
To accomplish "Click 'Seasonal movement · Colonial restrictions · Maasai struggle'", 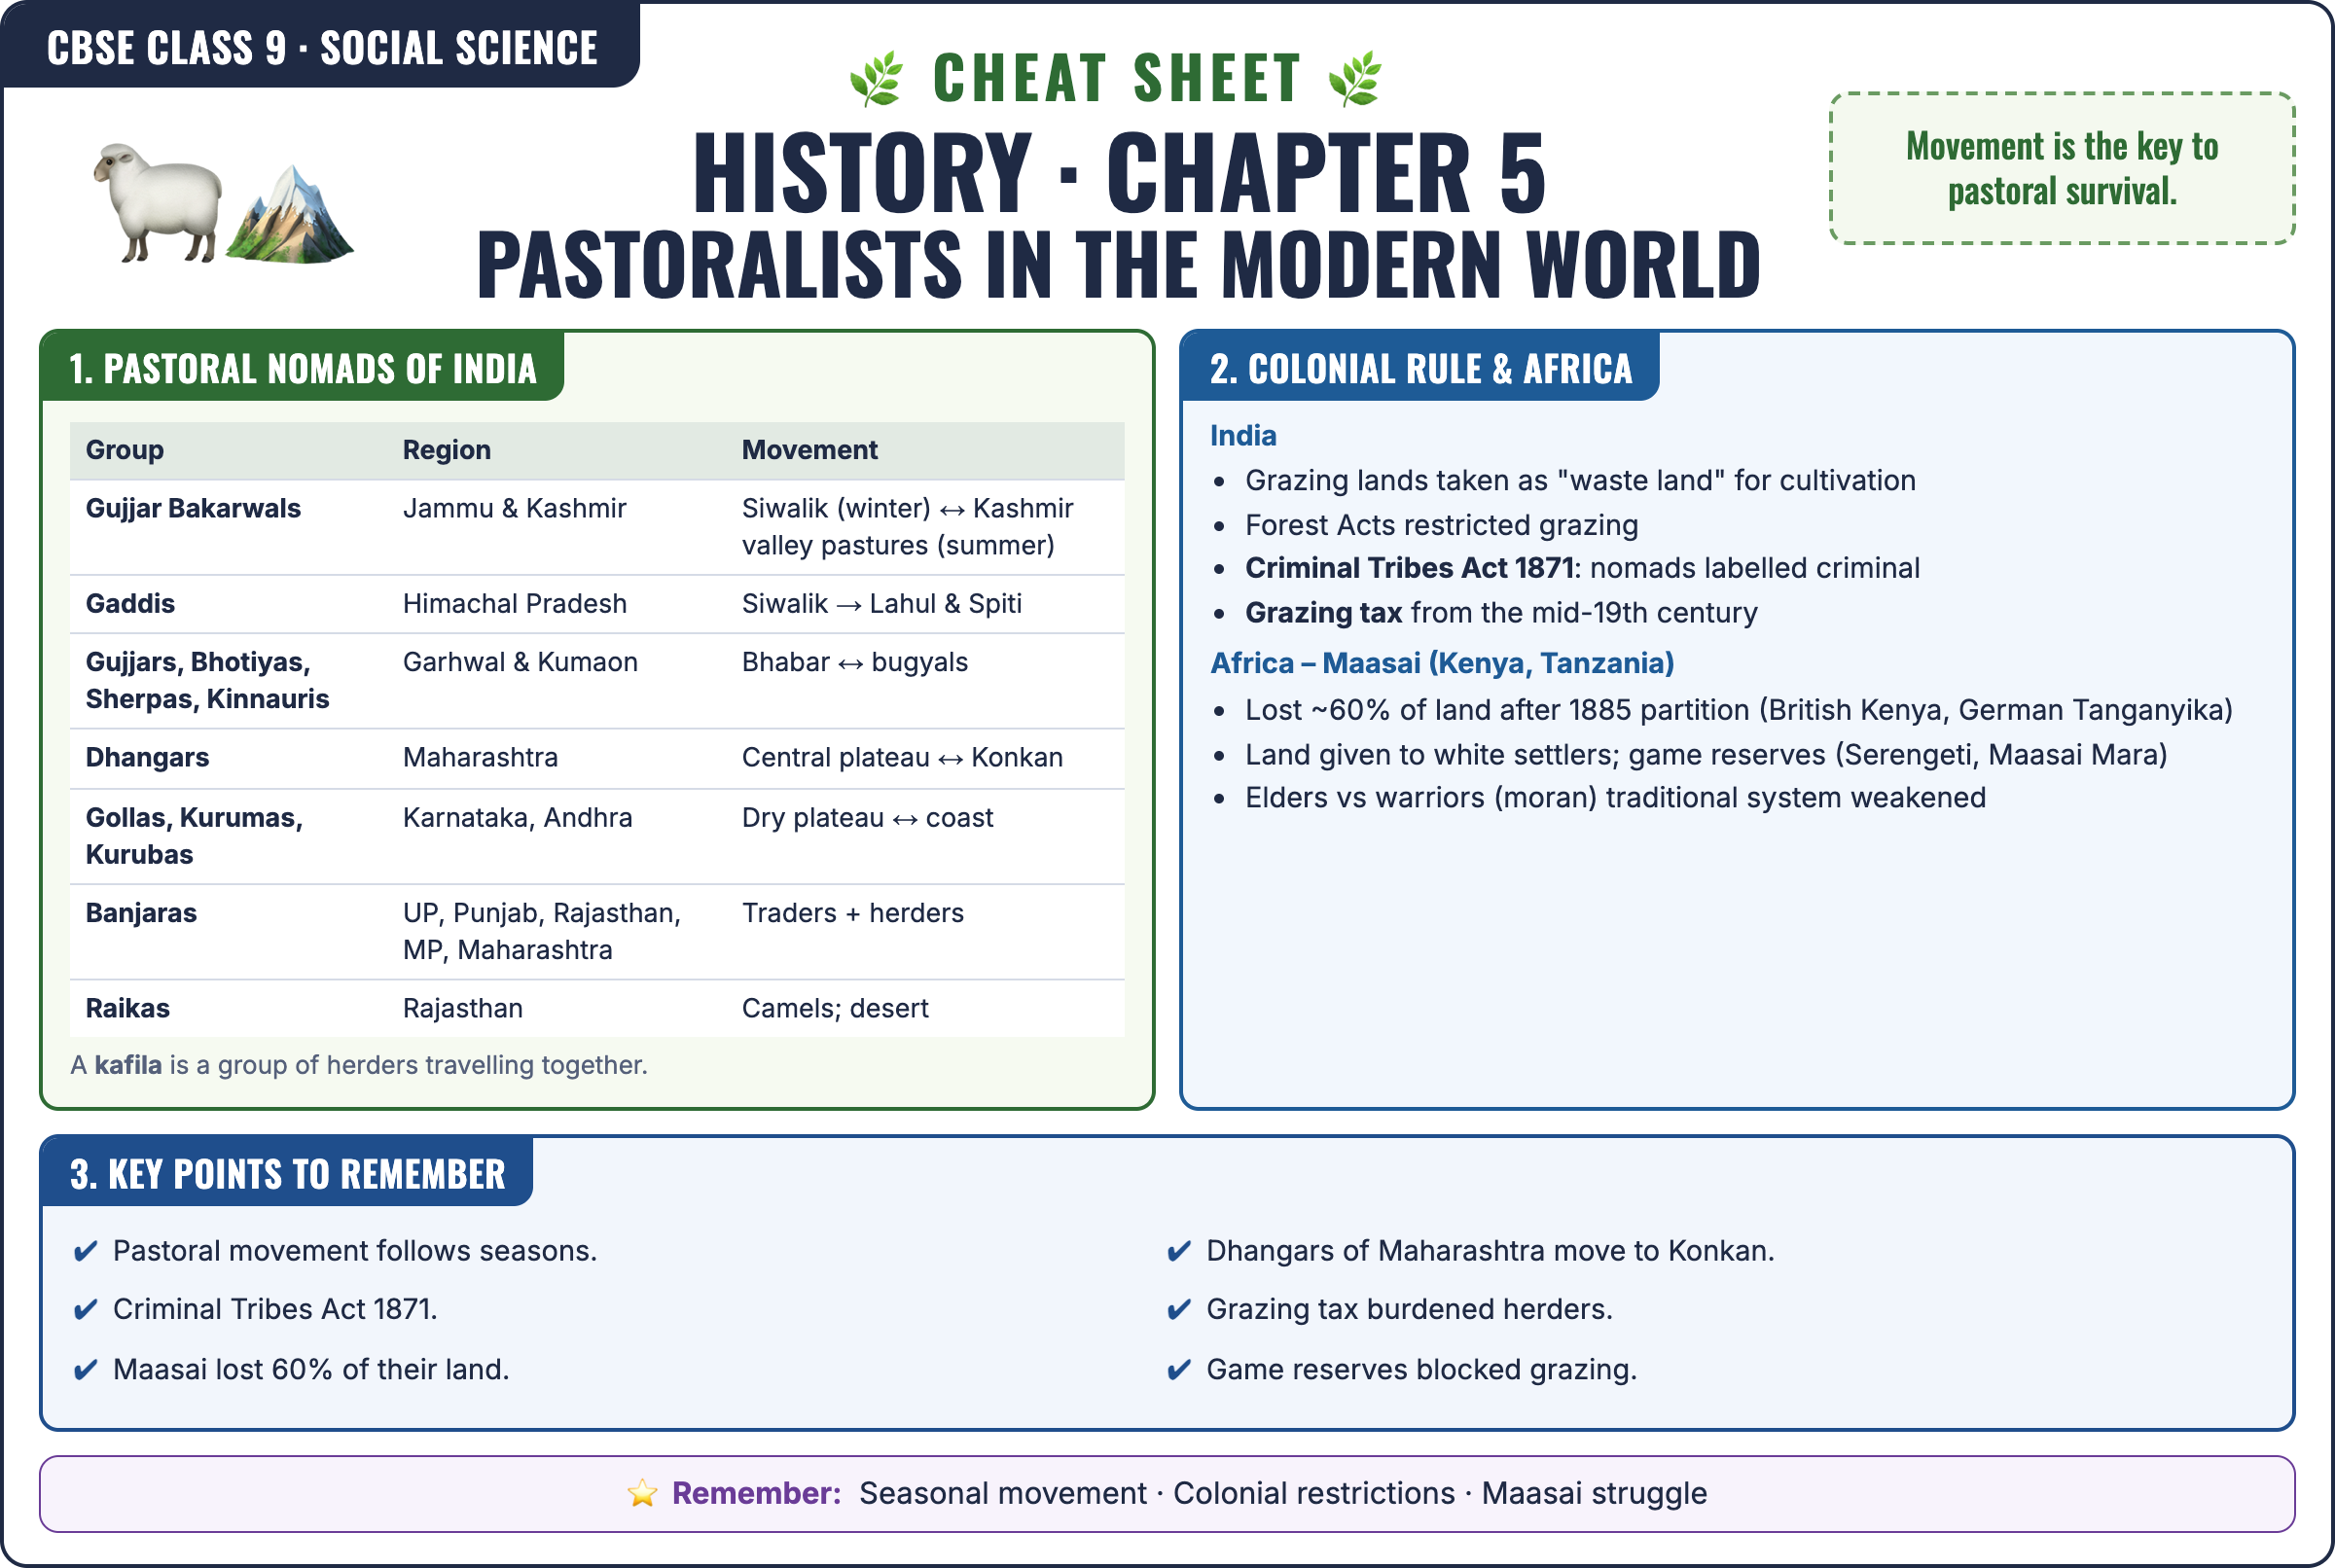I will [x=1283, y=1493].
